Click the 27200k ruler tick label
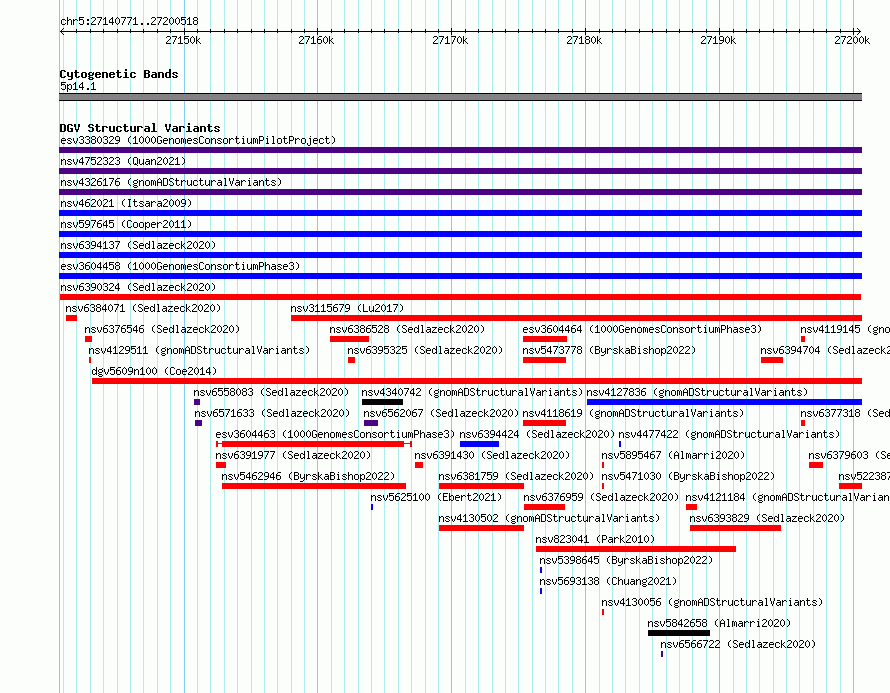 coord(852,40)
